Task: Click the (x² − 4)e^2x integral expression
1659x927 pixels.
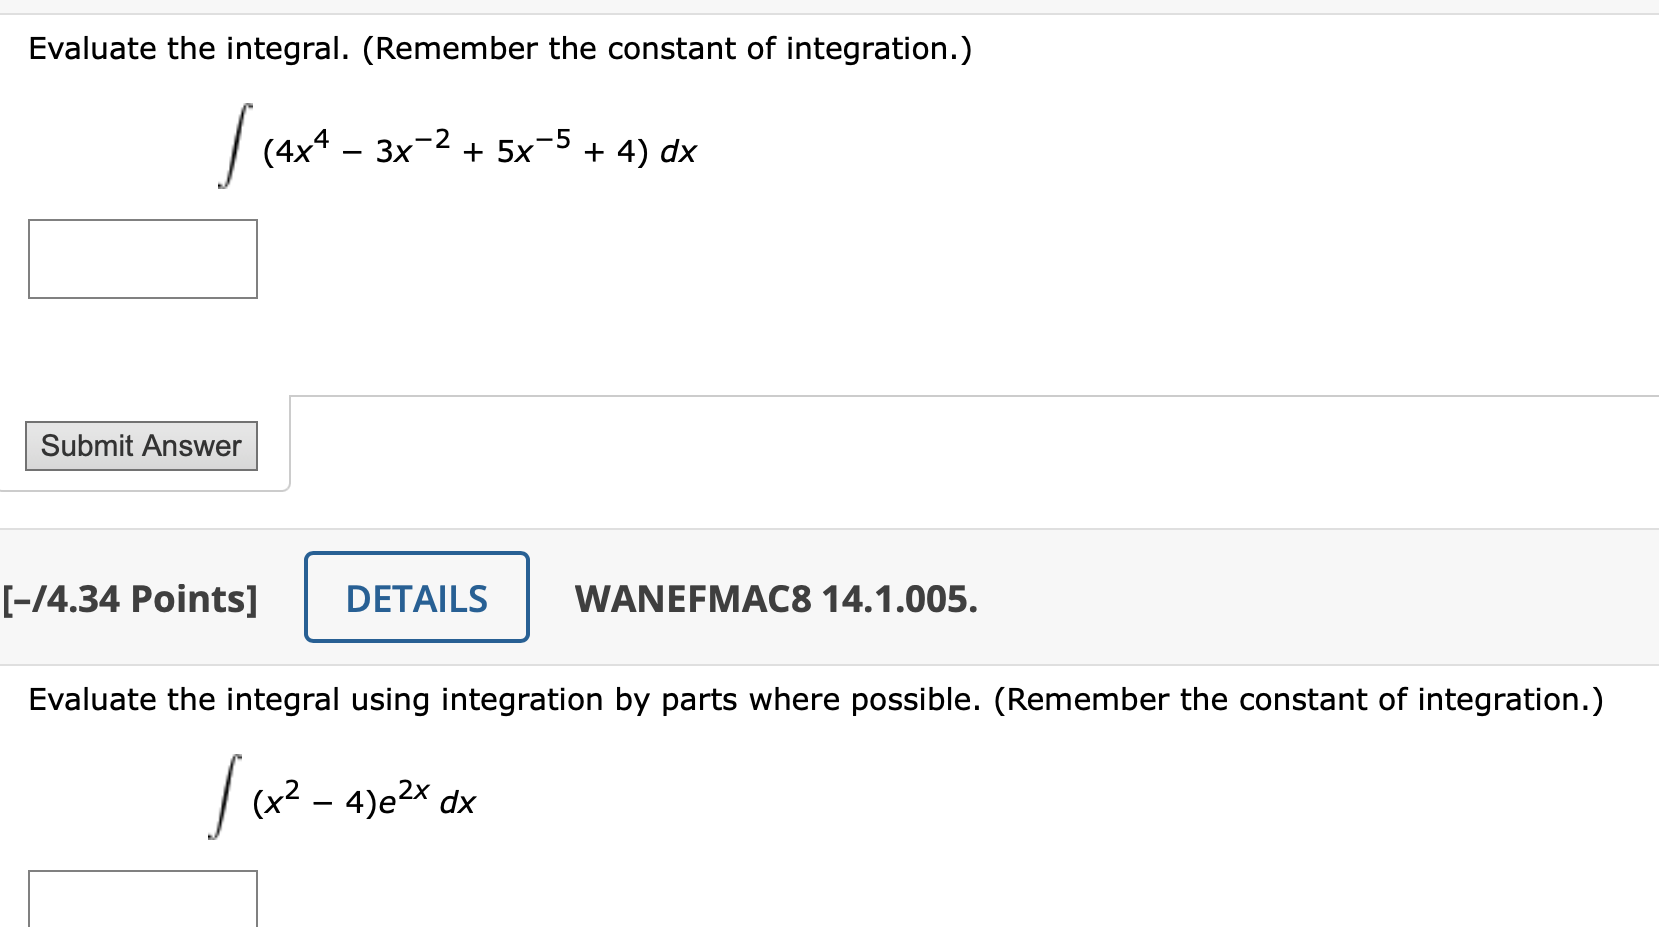Action: pos(340,798)
